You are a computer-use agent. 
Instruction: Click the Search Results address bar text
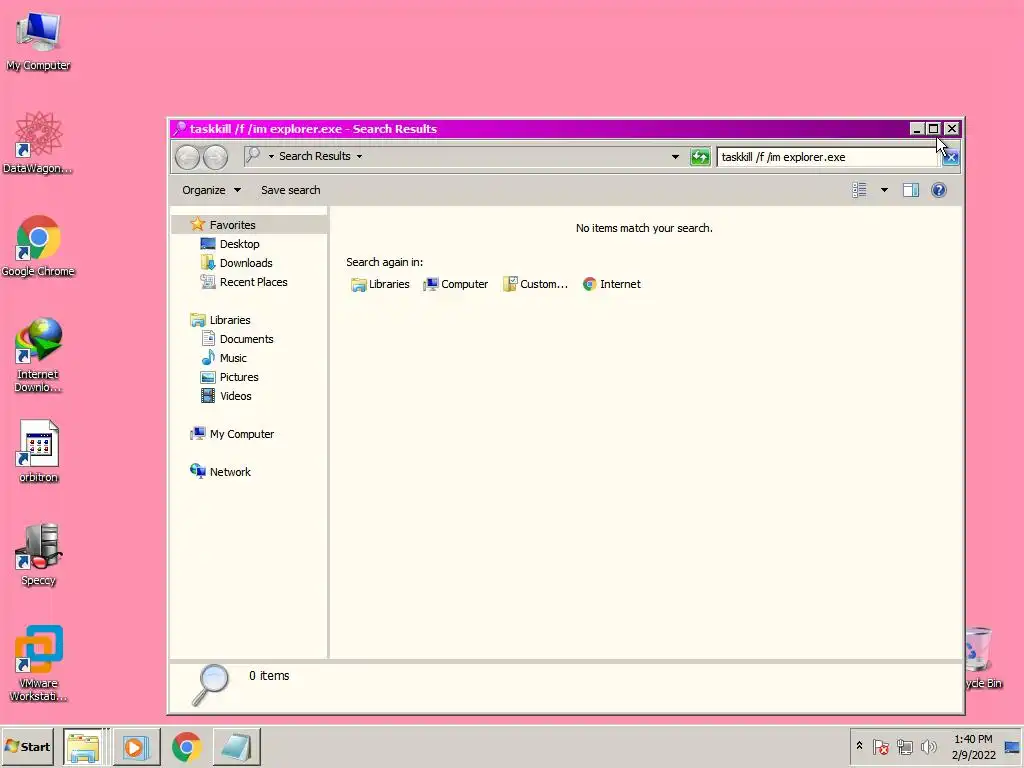click(x=315, y=157)
